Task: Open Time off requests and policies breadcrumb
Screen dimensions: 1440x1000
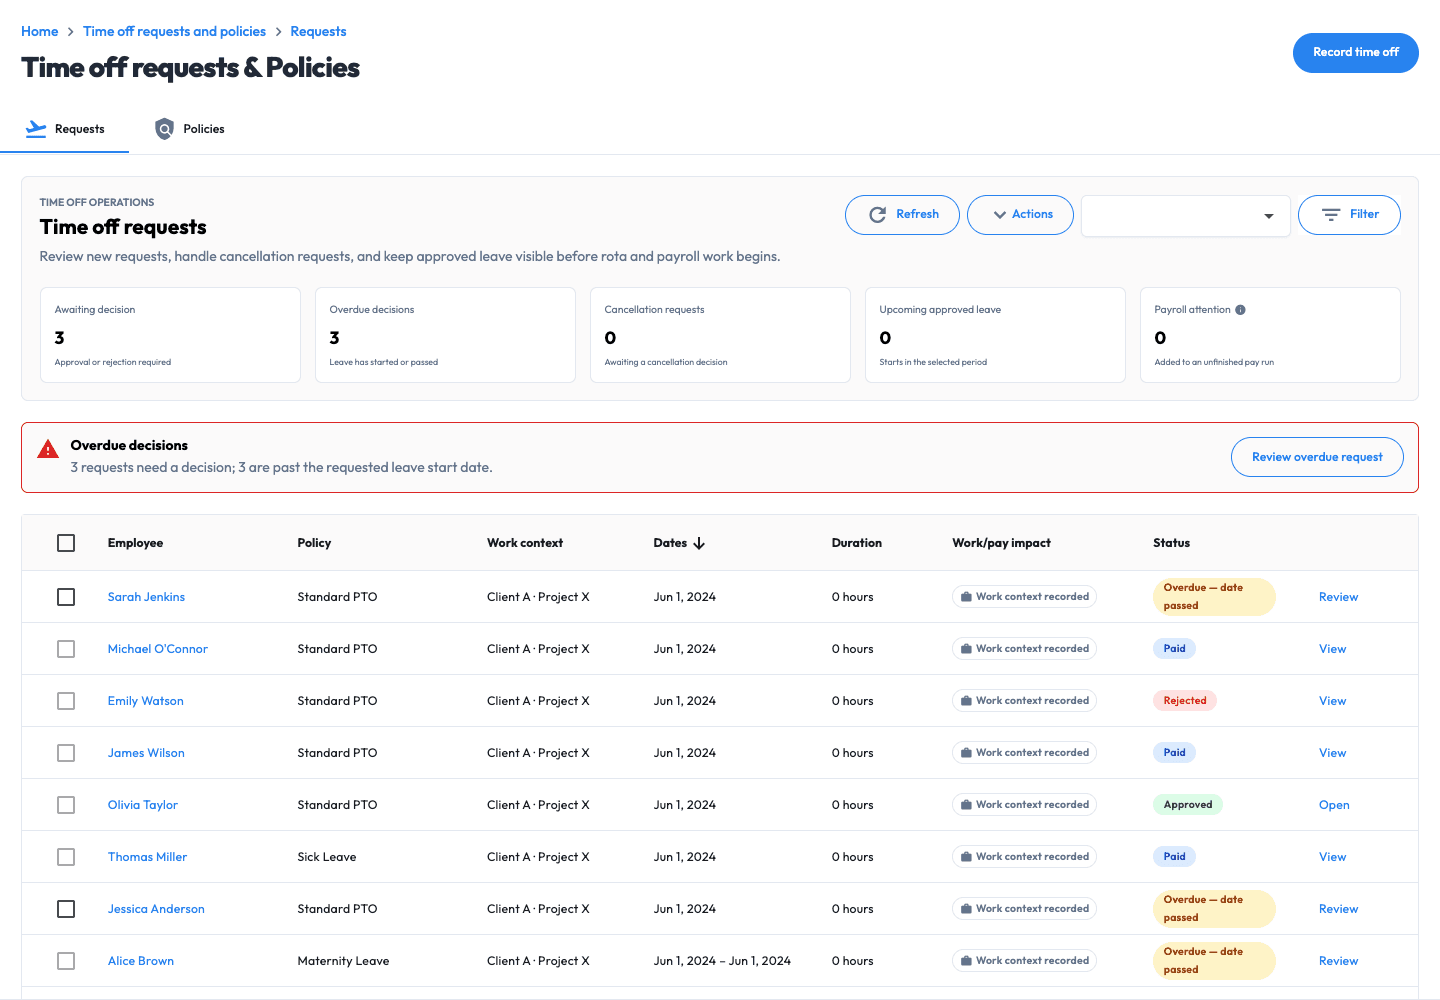Action: tap(175, 32)
